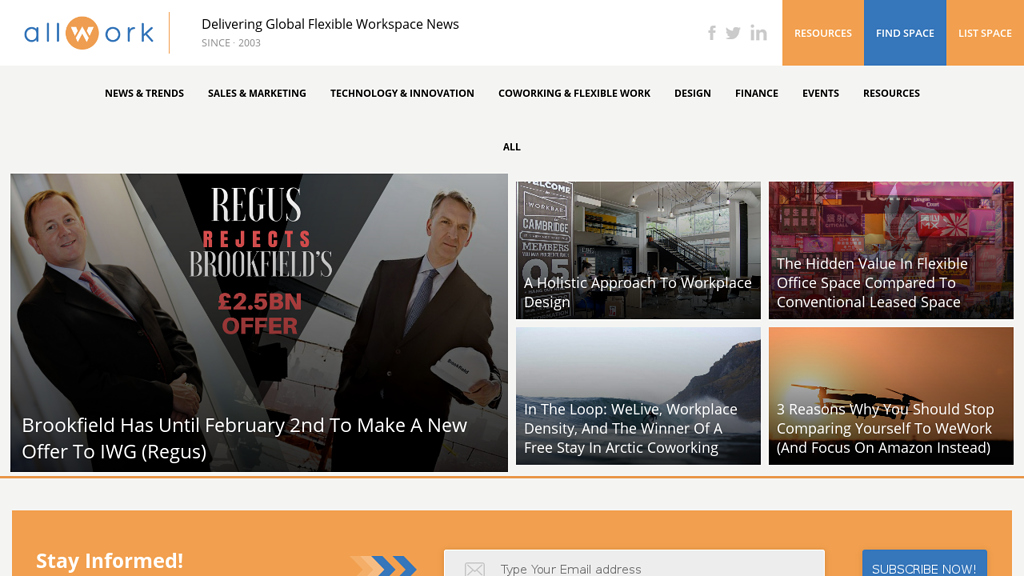The image size is (1024, 576).
Task: Click the Resources orange header button
Action: (x=823, y=33)
